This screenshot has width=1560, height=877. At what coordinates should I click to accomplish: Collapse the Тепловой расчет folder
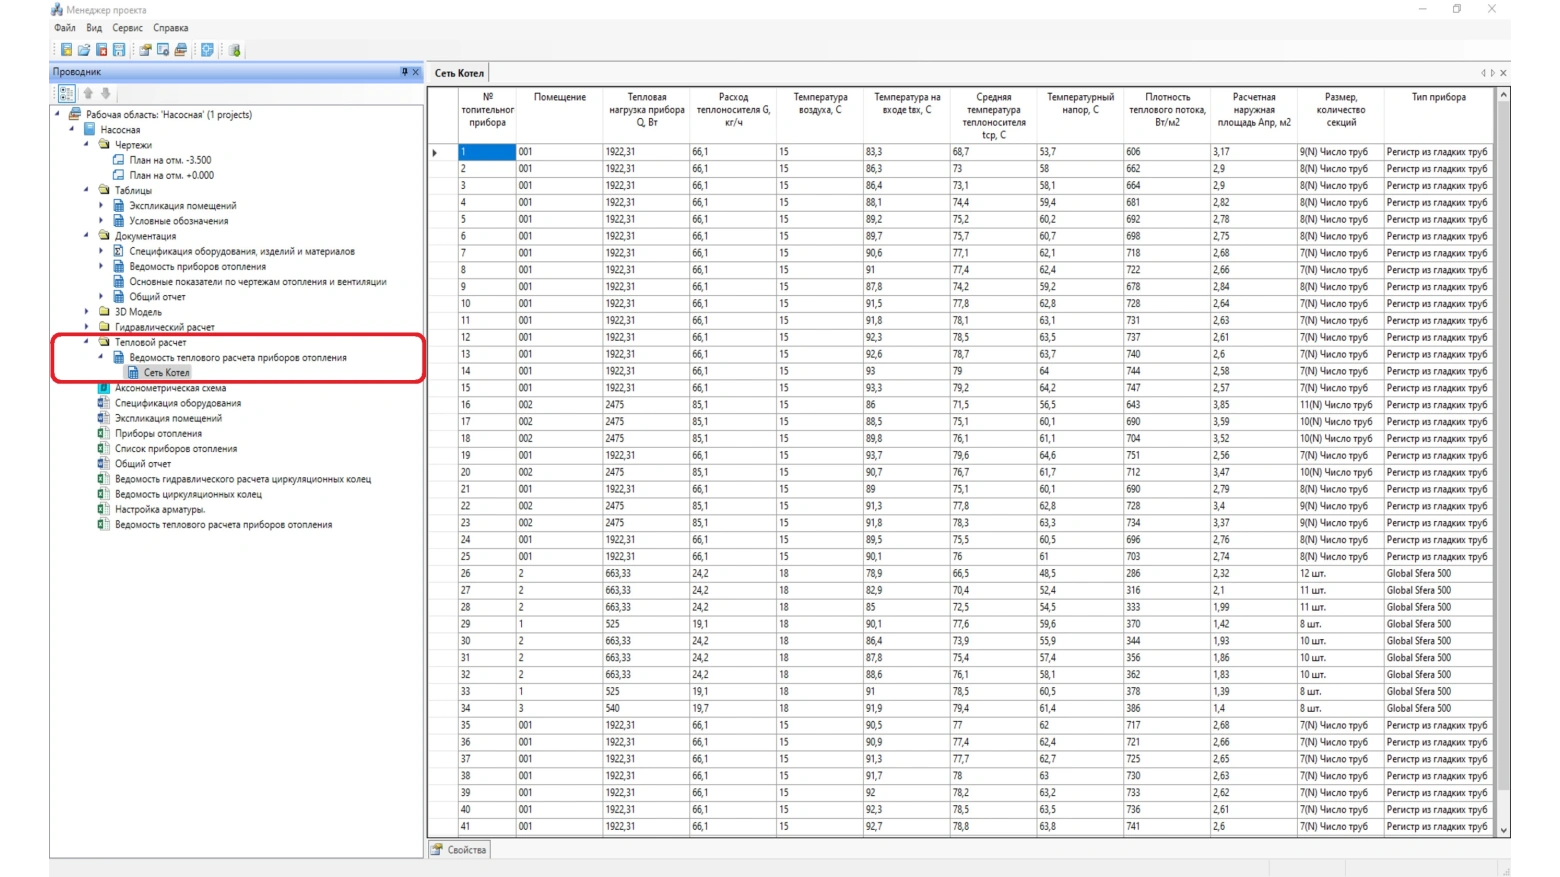pyautogui.click(x=87, y=342)
